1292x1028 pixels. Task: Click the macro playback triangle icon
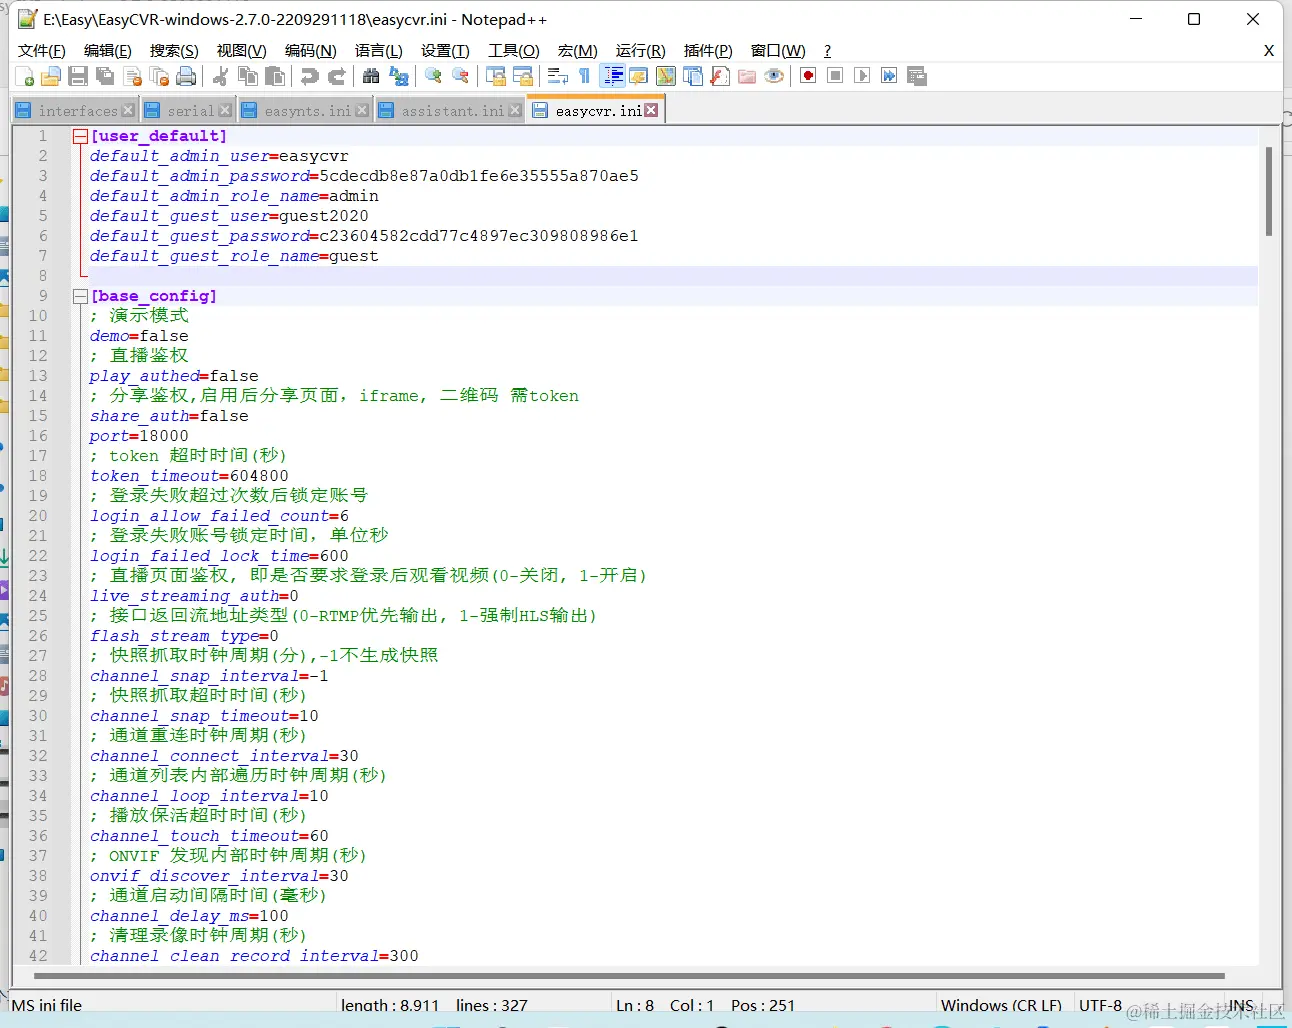pos(862,76)
